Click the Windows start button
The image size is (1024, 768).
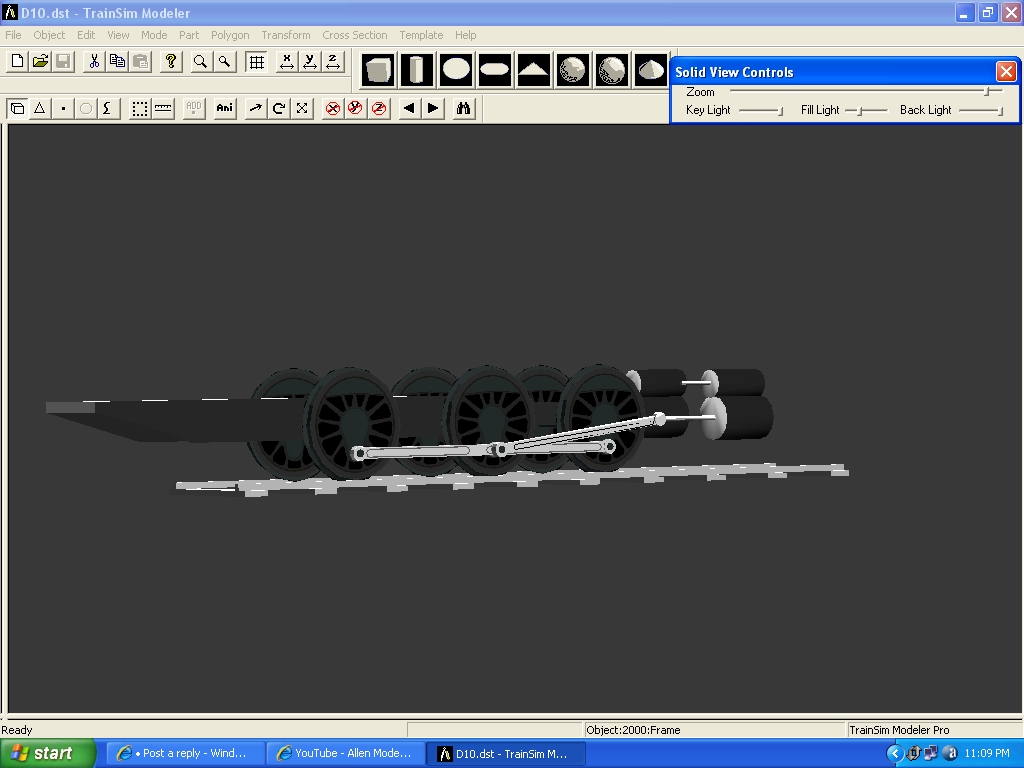47,753
